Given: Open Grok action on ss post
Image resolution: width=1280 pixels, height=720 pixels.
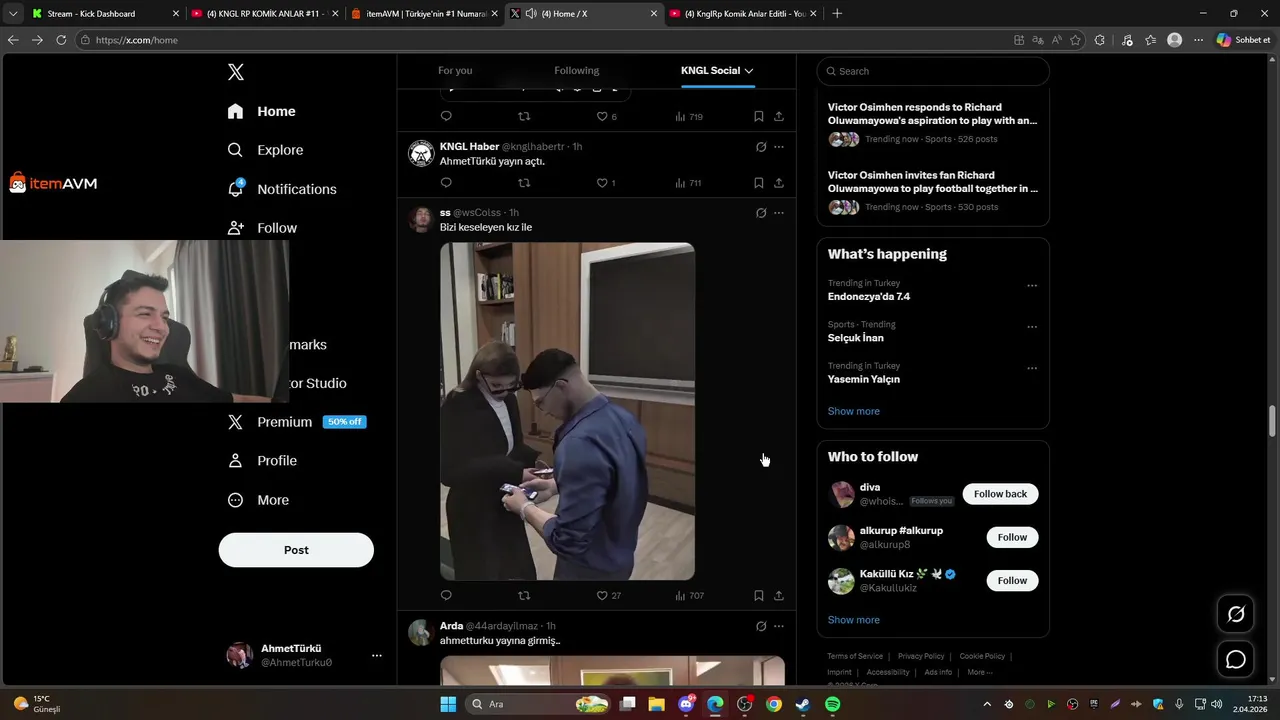Looking at the screenshot, I should (761, 213).
